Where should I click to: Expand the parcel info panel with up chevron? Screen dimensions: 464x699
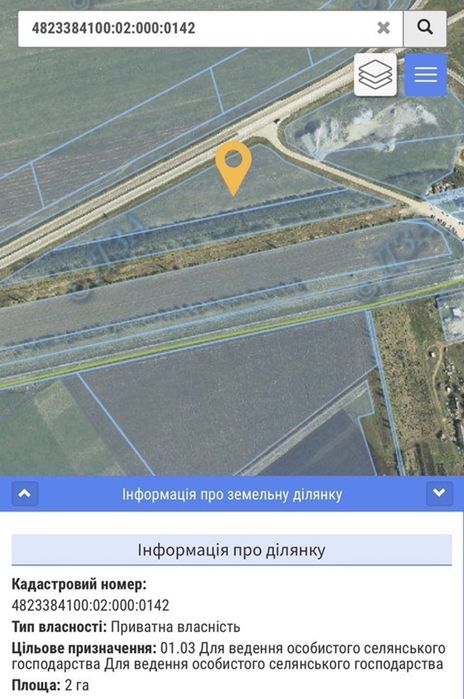tap(25, 493)
